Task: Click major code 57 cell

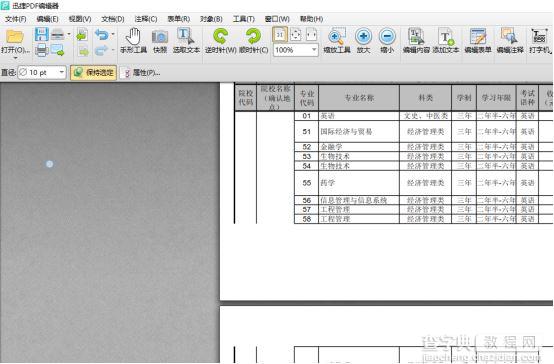Action: coord(306,209)
